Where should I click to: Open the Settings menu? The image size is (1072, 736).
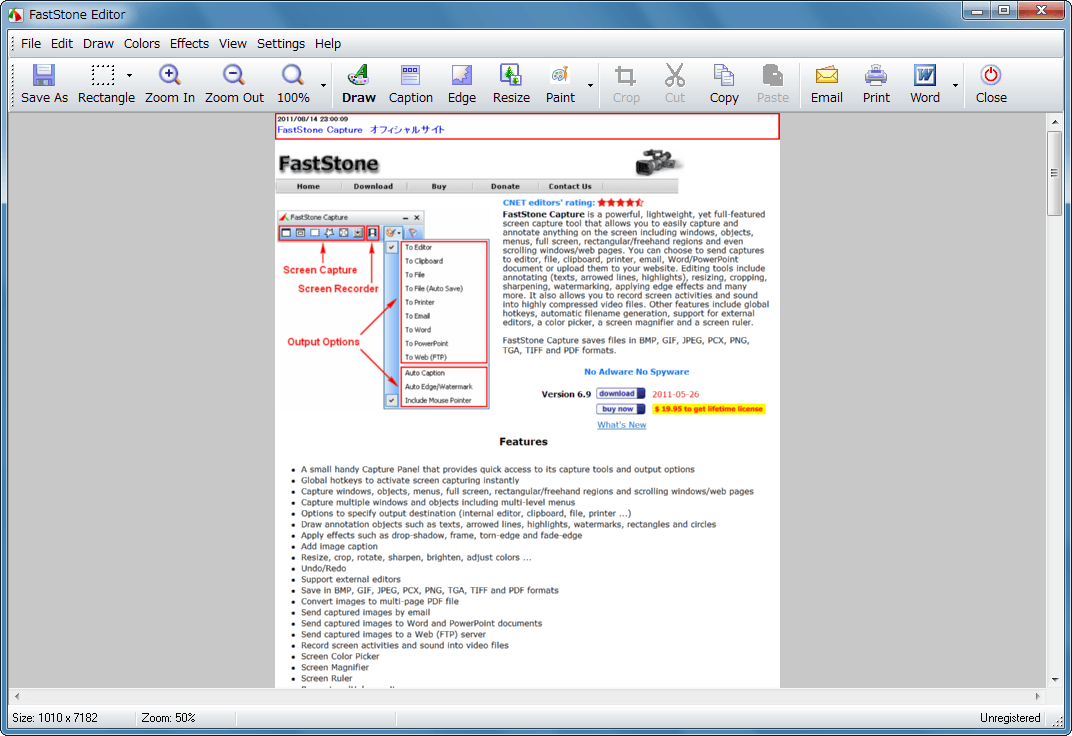(281, 44)
